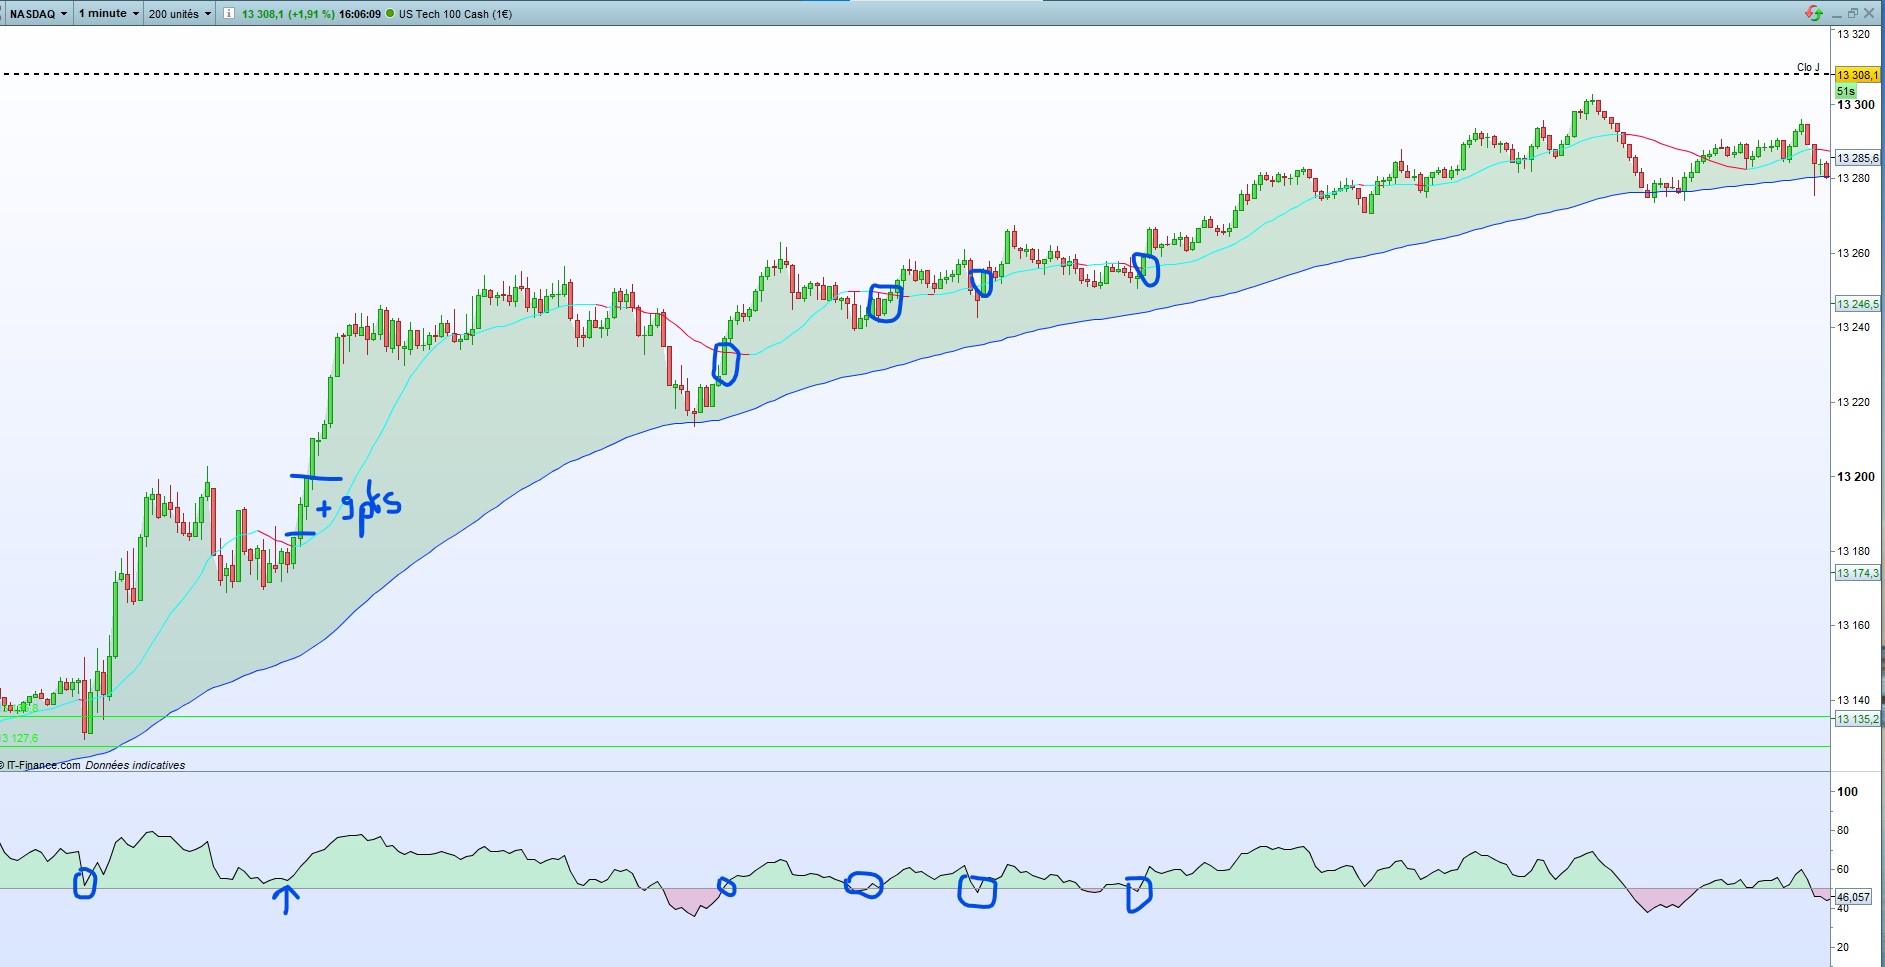The height and width of the screenshot is (967, 1885).
Task: Click the 20 label on the RSI scale
Action: click(x=1843, y=947)
